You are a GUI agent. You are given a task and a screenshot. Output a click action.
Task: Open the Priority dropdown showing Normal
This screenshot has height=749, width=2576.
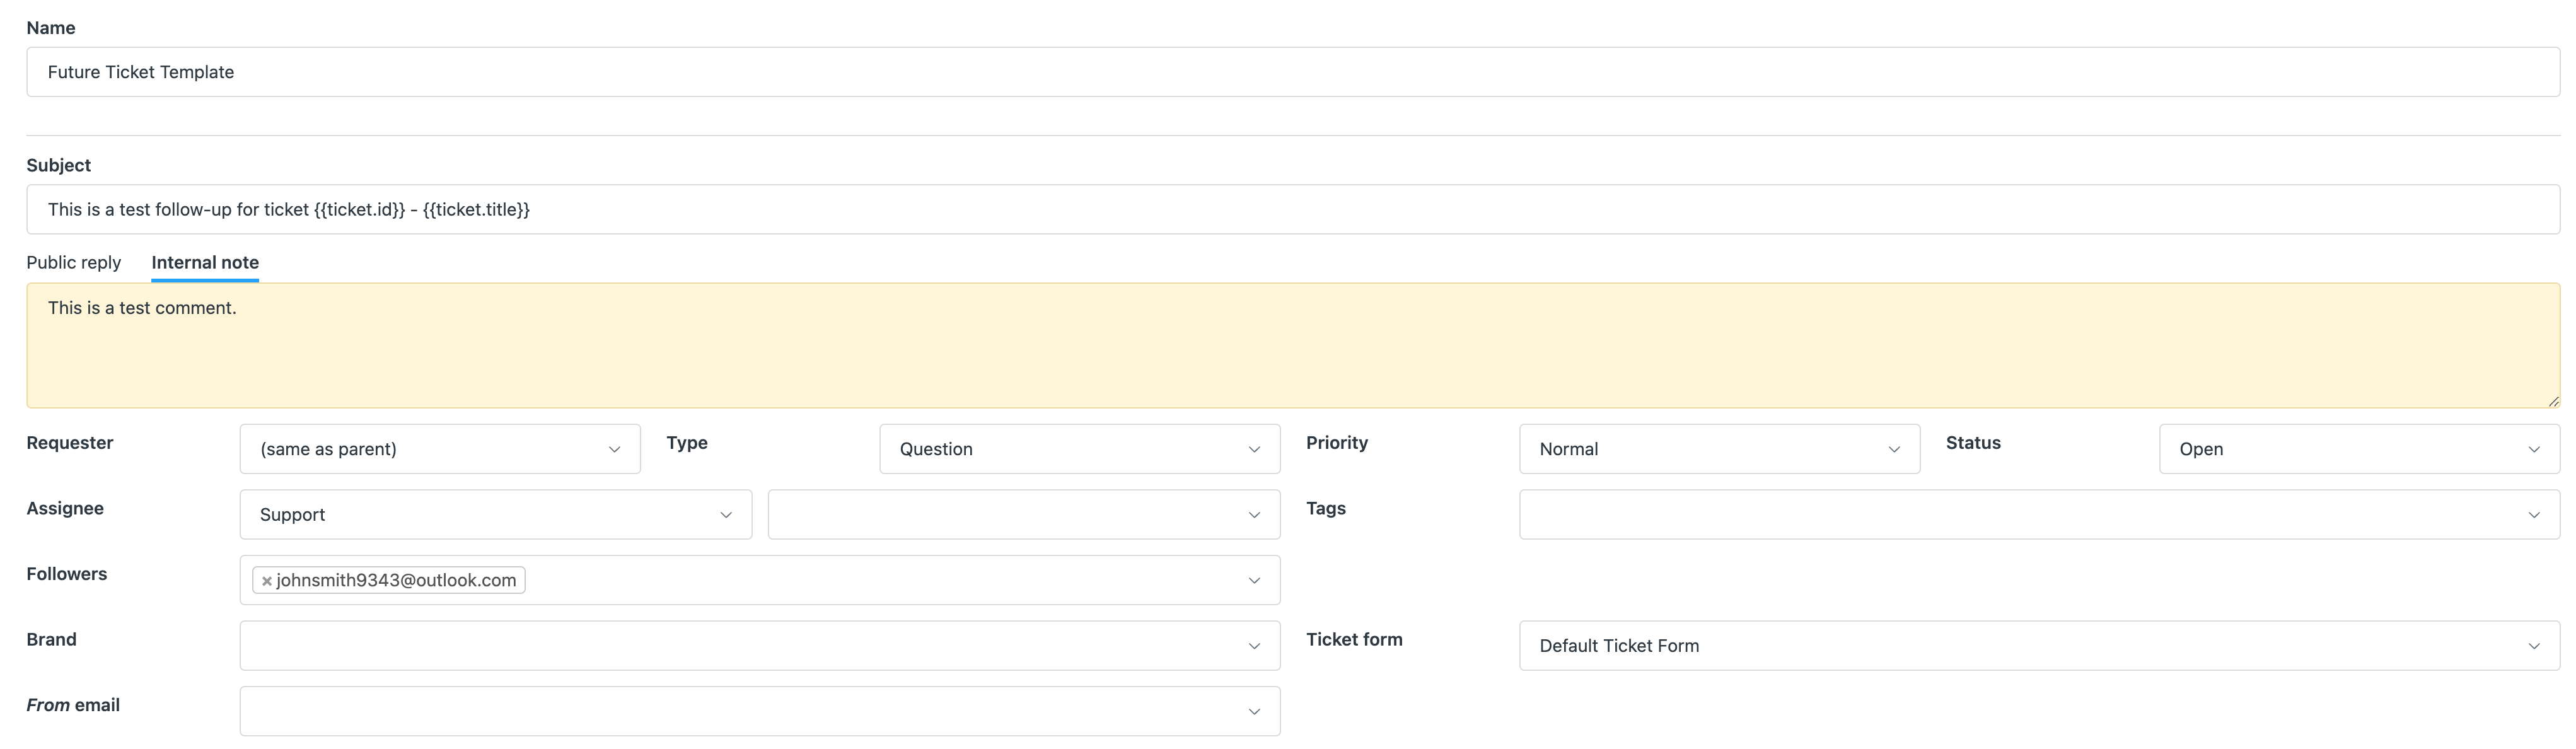click(x=1719, y=449)
